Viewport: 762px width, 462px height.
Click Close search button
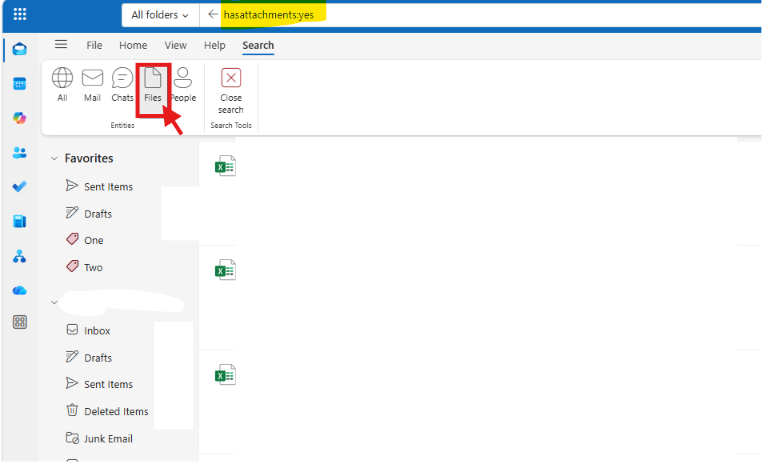[231, 91]
